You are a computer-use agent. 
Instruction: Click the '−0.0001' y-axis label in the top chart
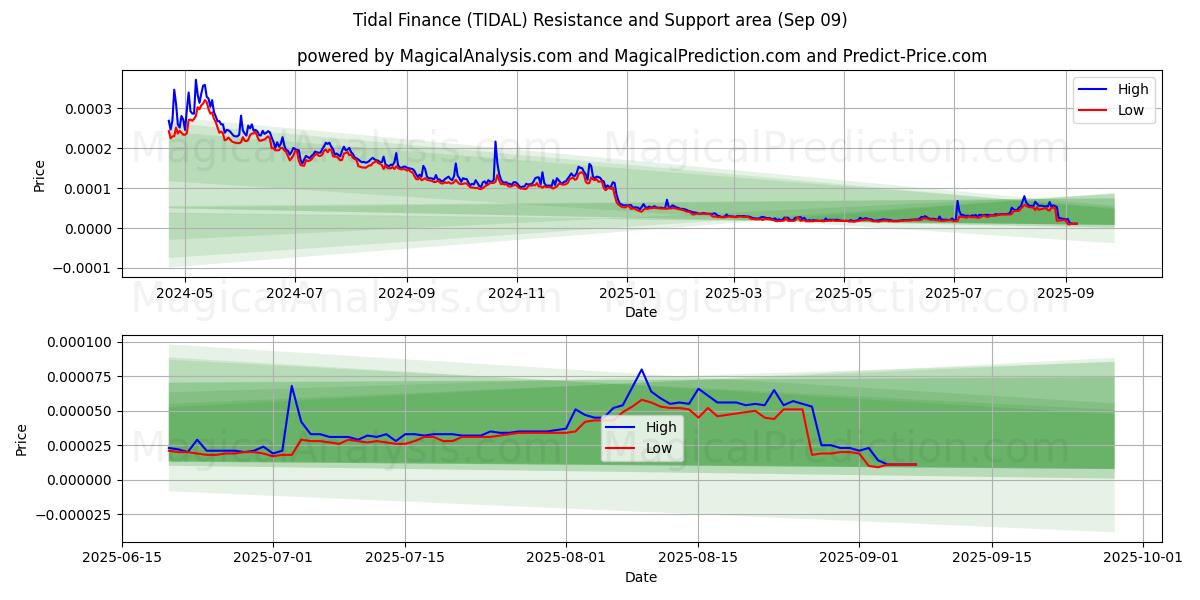coord(84,268)
